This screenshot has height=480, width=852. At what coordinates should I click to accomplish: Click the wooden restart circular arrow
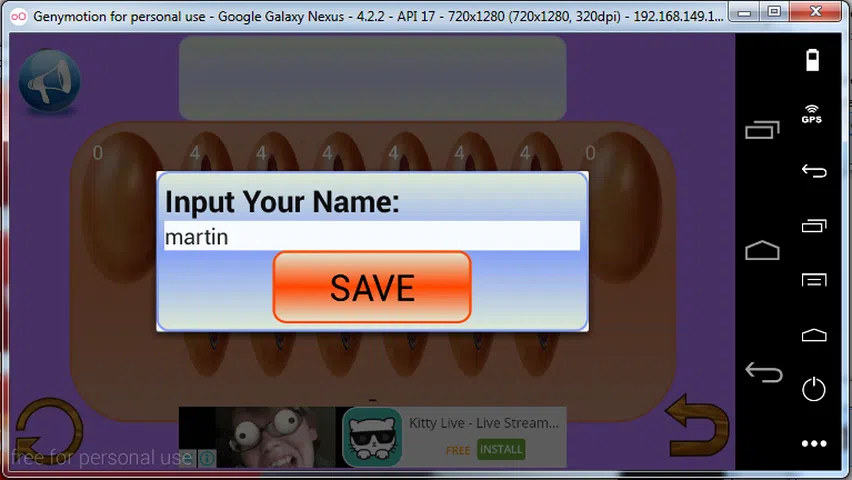click(44, 429)
